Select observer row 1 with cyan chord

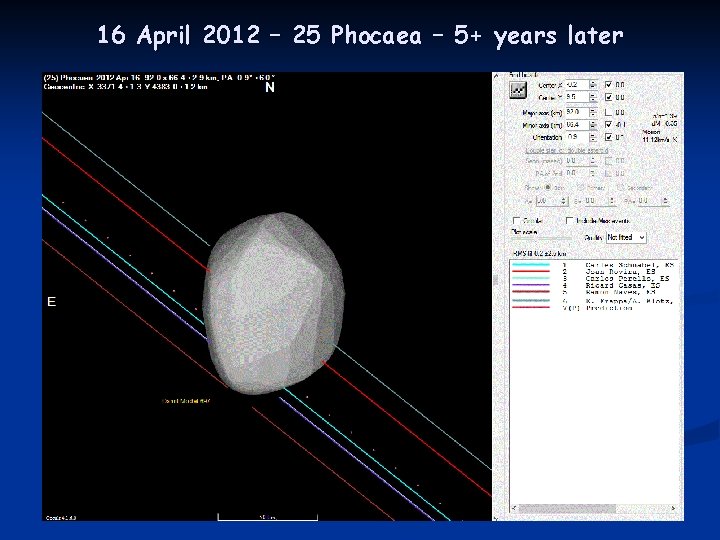pyautogui.click(x=593, y=265)
